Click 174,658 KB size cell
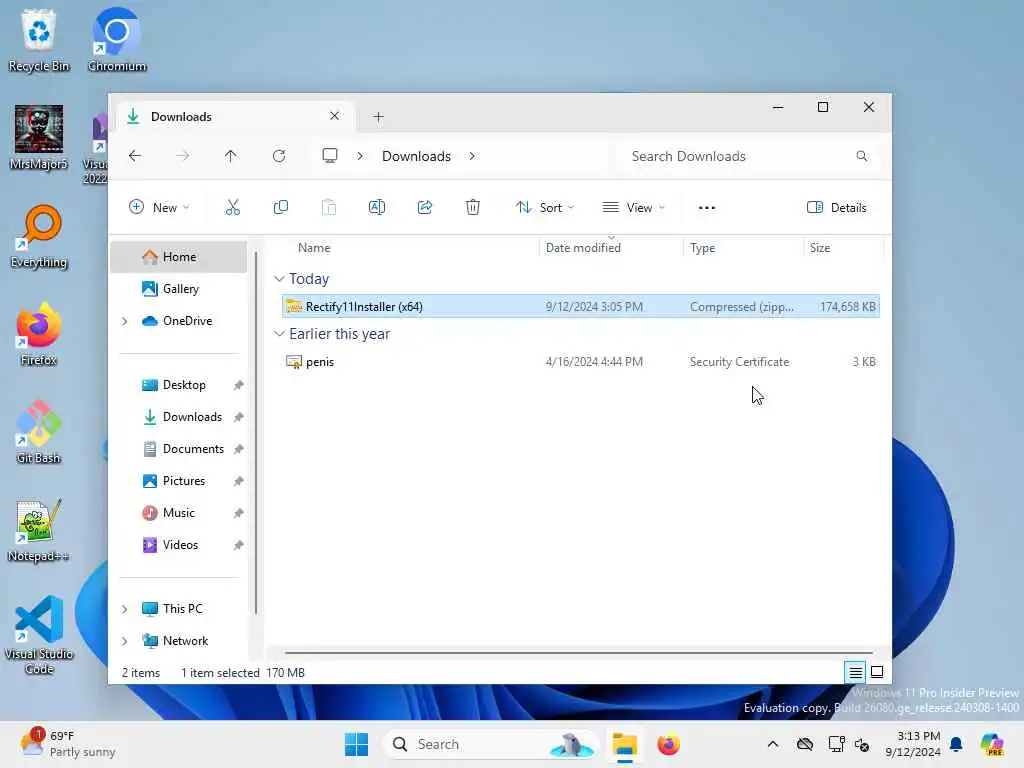Screen dimensions: 1024x768 pyautogui.click(x=847, y=307)
